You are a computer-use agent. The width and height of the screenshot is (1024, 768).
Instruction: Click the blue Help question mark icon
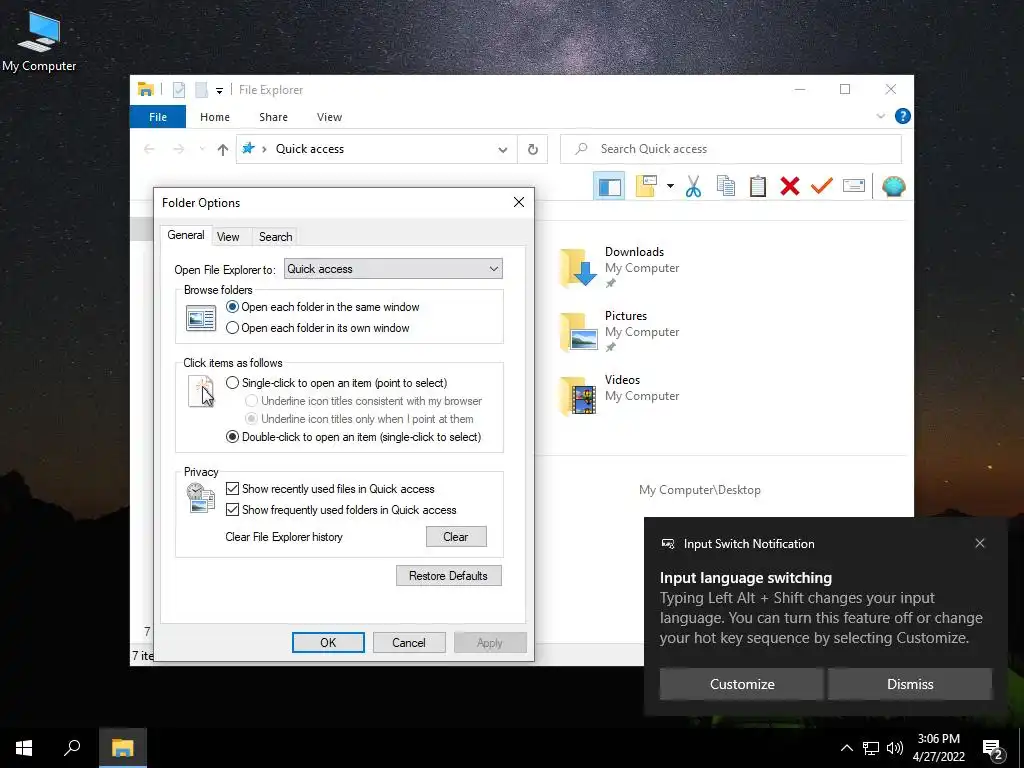903,116
